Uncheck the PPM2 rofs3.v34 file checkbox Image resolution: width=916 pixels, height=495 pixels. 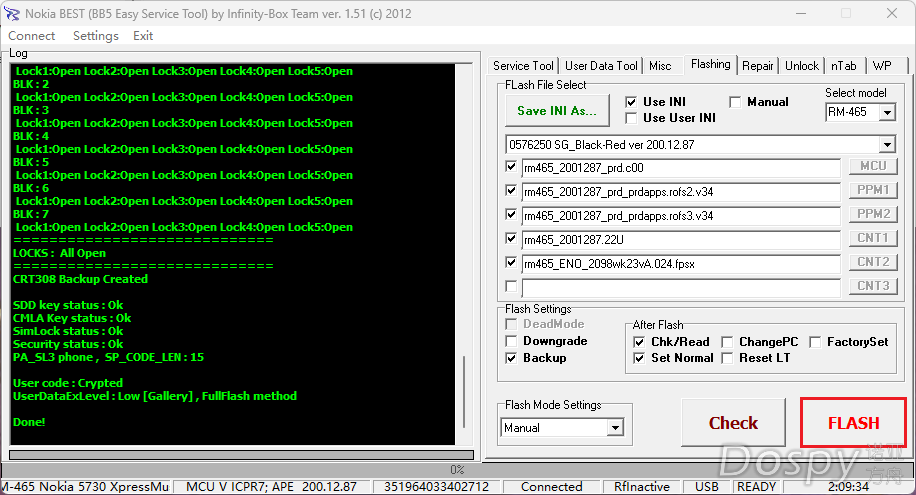click(x=511, y=214)
